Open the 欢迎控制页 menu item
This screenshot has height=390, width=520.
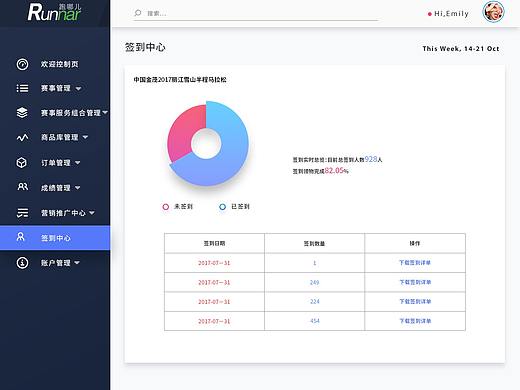(x=60, y=64)
